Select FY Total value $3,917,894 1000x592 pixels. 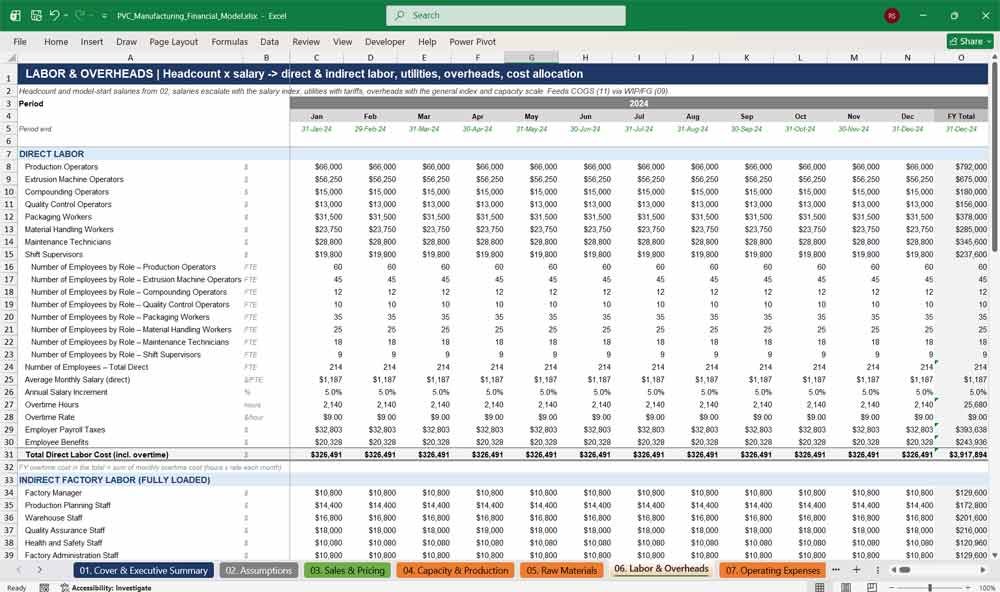pyautogui.click(x=961, y=455)
